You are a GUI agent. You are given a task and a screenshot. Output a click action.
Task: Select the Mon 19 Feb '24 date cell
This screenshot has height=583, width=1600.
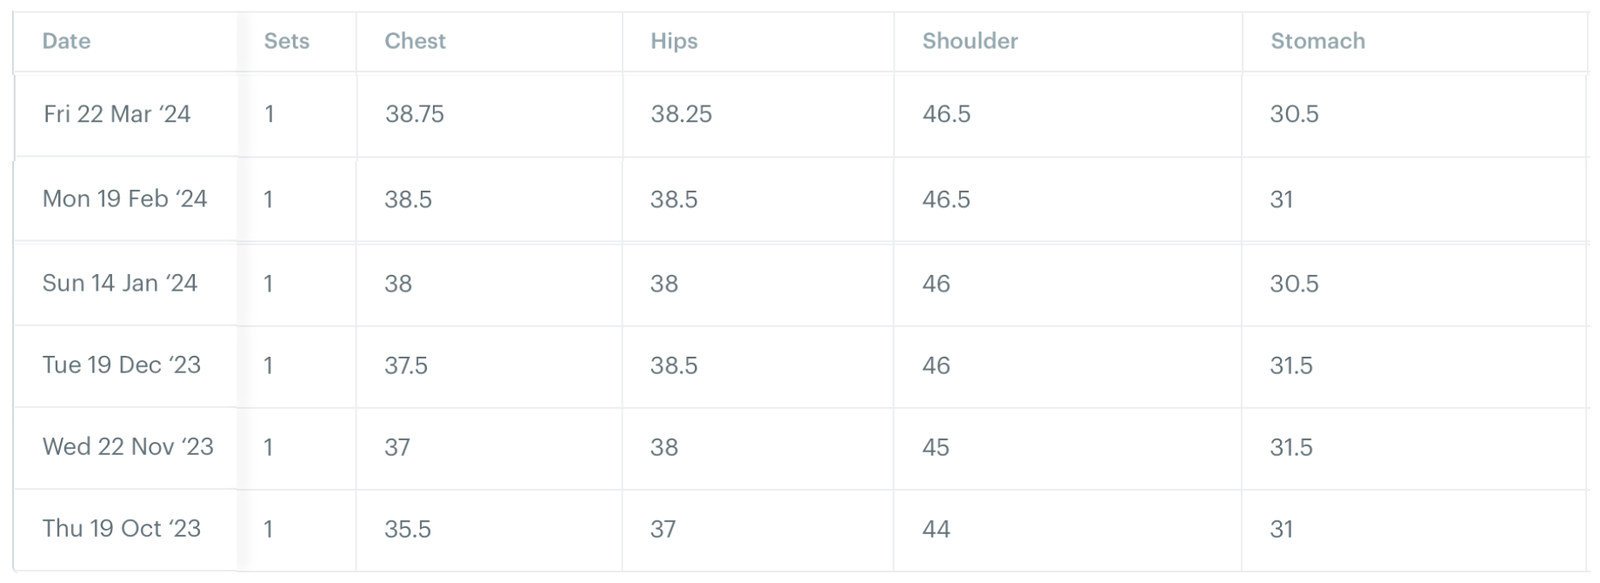(125, 199)
